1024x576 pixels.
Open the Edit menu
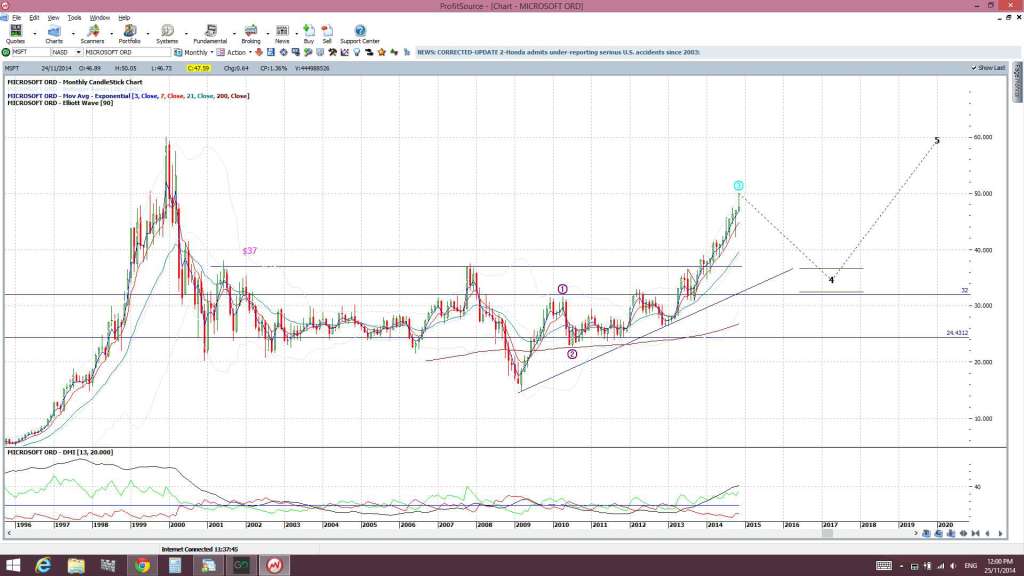34,18
